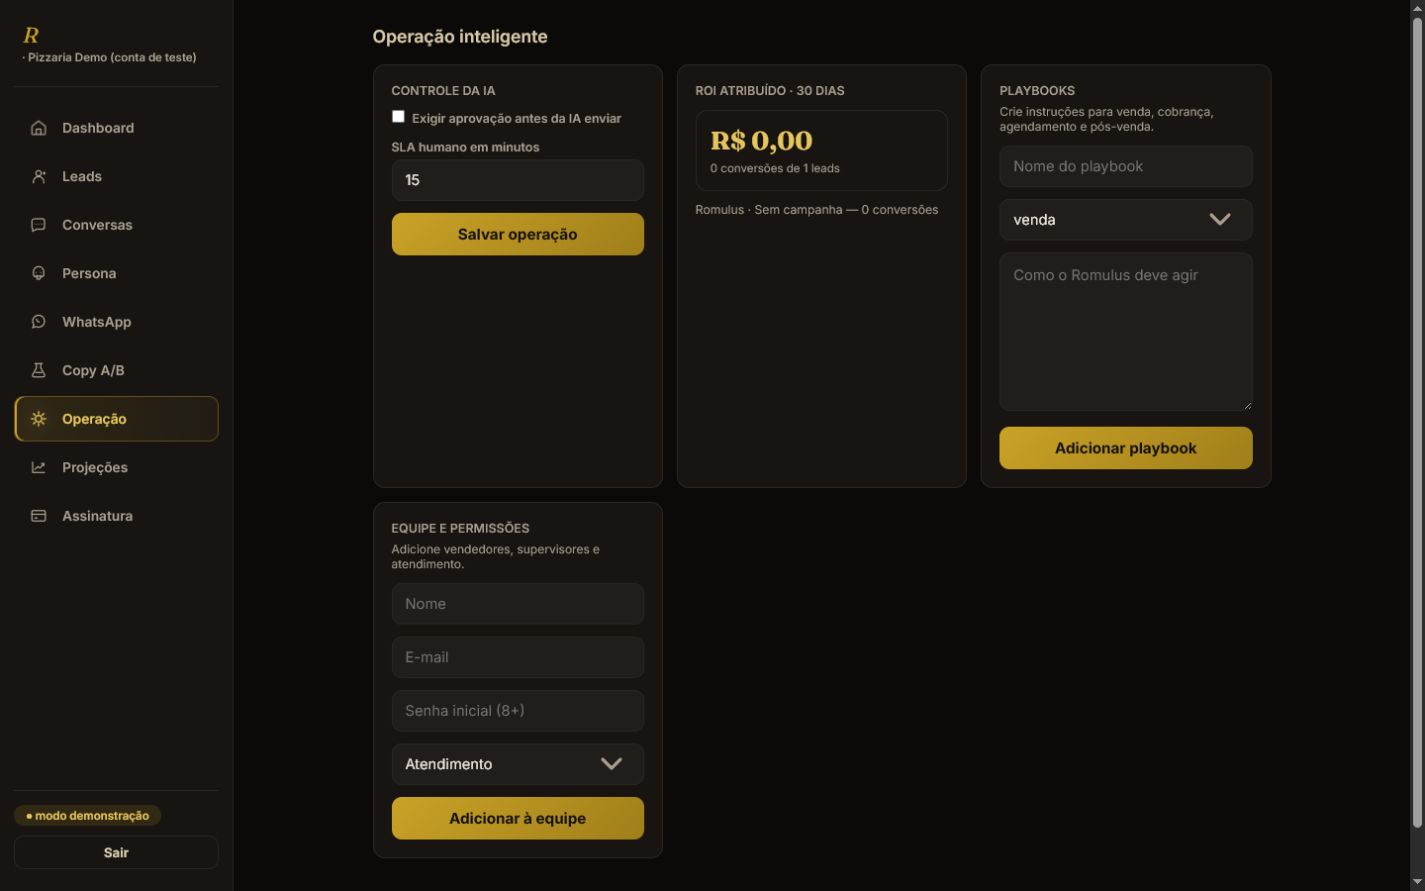Click the golden R logo
Image resolution: width=1425 pixels, height=891 pixels.
coord(30,35)
